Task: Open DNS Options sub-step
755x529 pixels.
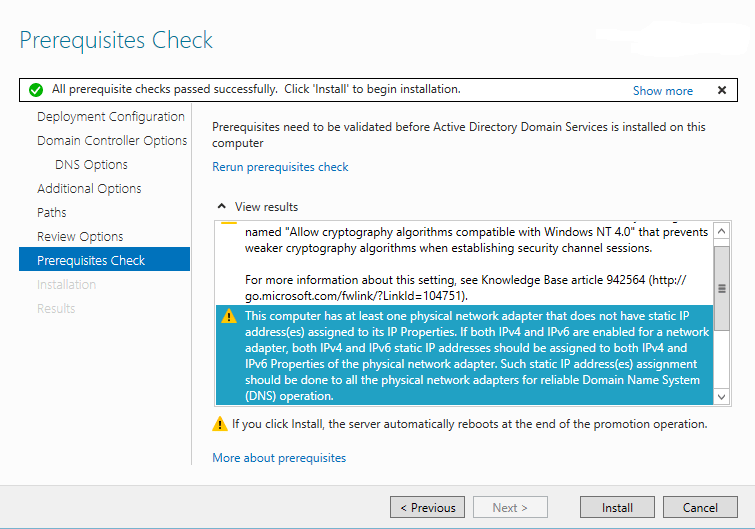Action: 91,165
